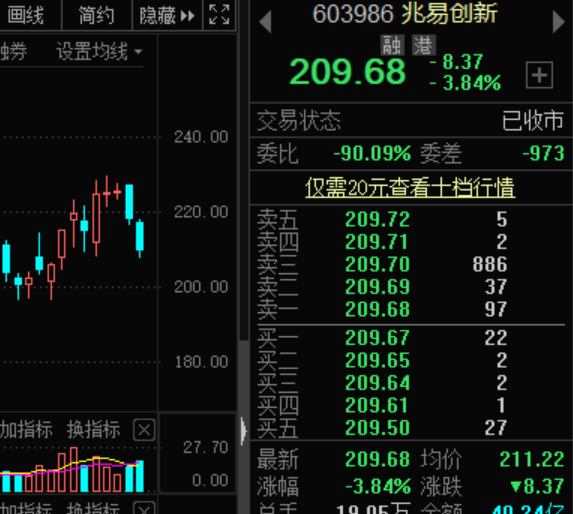
Task: Go to next stock with right arrow
Action: coord(558,22)
